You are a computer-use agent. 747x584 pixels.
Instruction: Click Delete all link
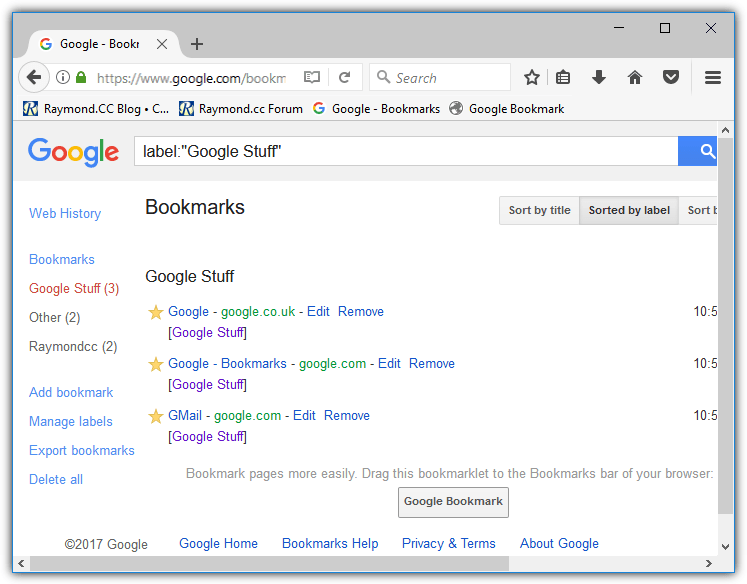56,480
